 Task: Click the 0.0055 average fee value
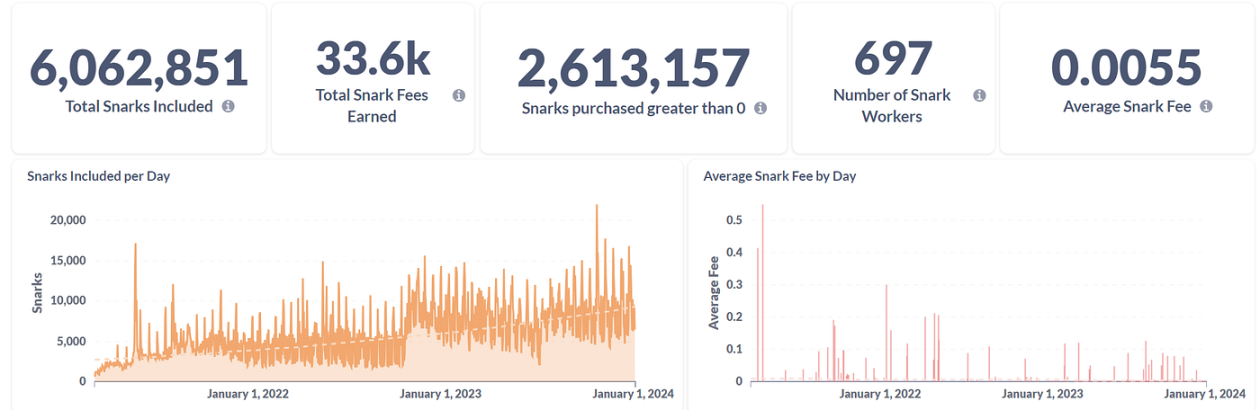(x=1126, y=68)
